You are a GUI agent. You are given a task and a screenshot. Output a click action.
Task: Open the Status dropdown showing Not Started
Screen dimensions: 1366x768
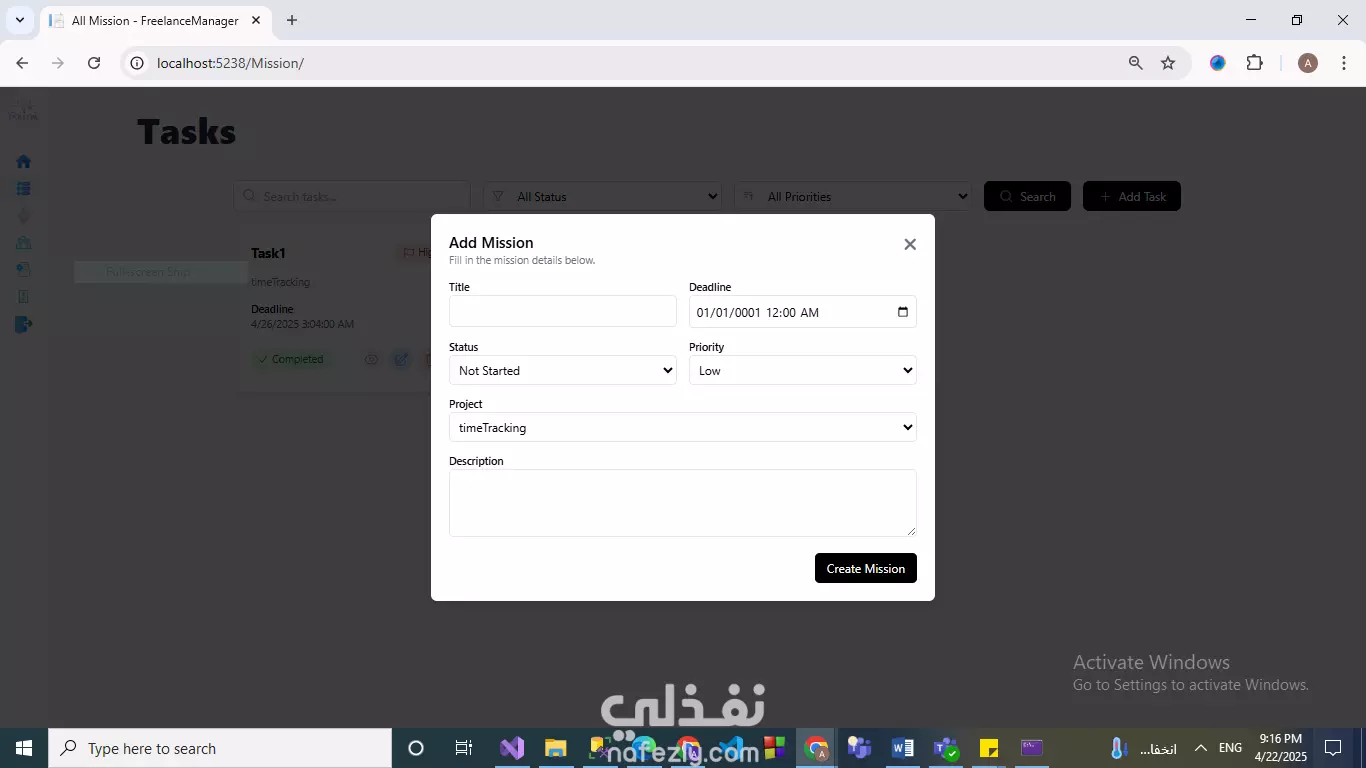[x=563, y=370]
